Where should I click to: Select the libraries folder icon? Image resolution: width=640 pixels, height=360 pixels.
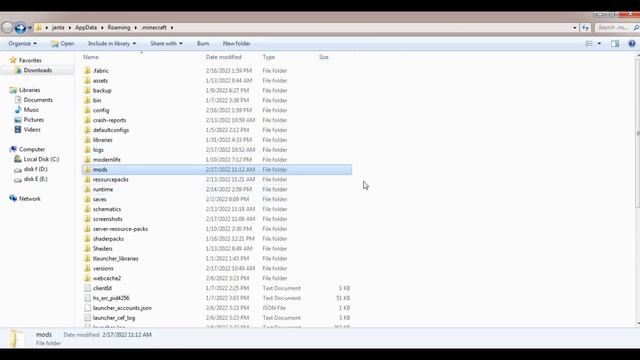[x=87, y=140]
